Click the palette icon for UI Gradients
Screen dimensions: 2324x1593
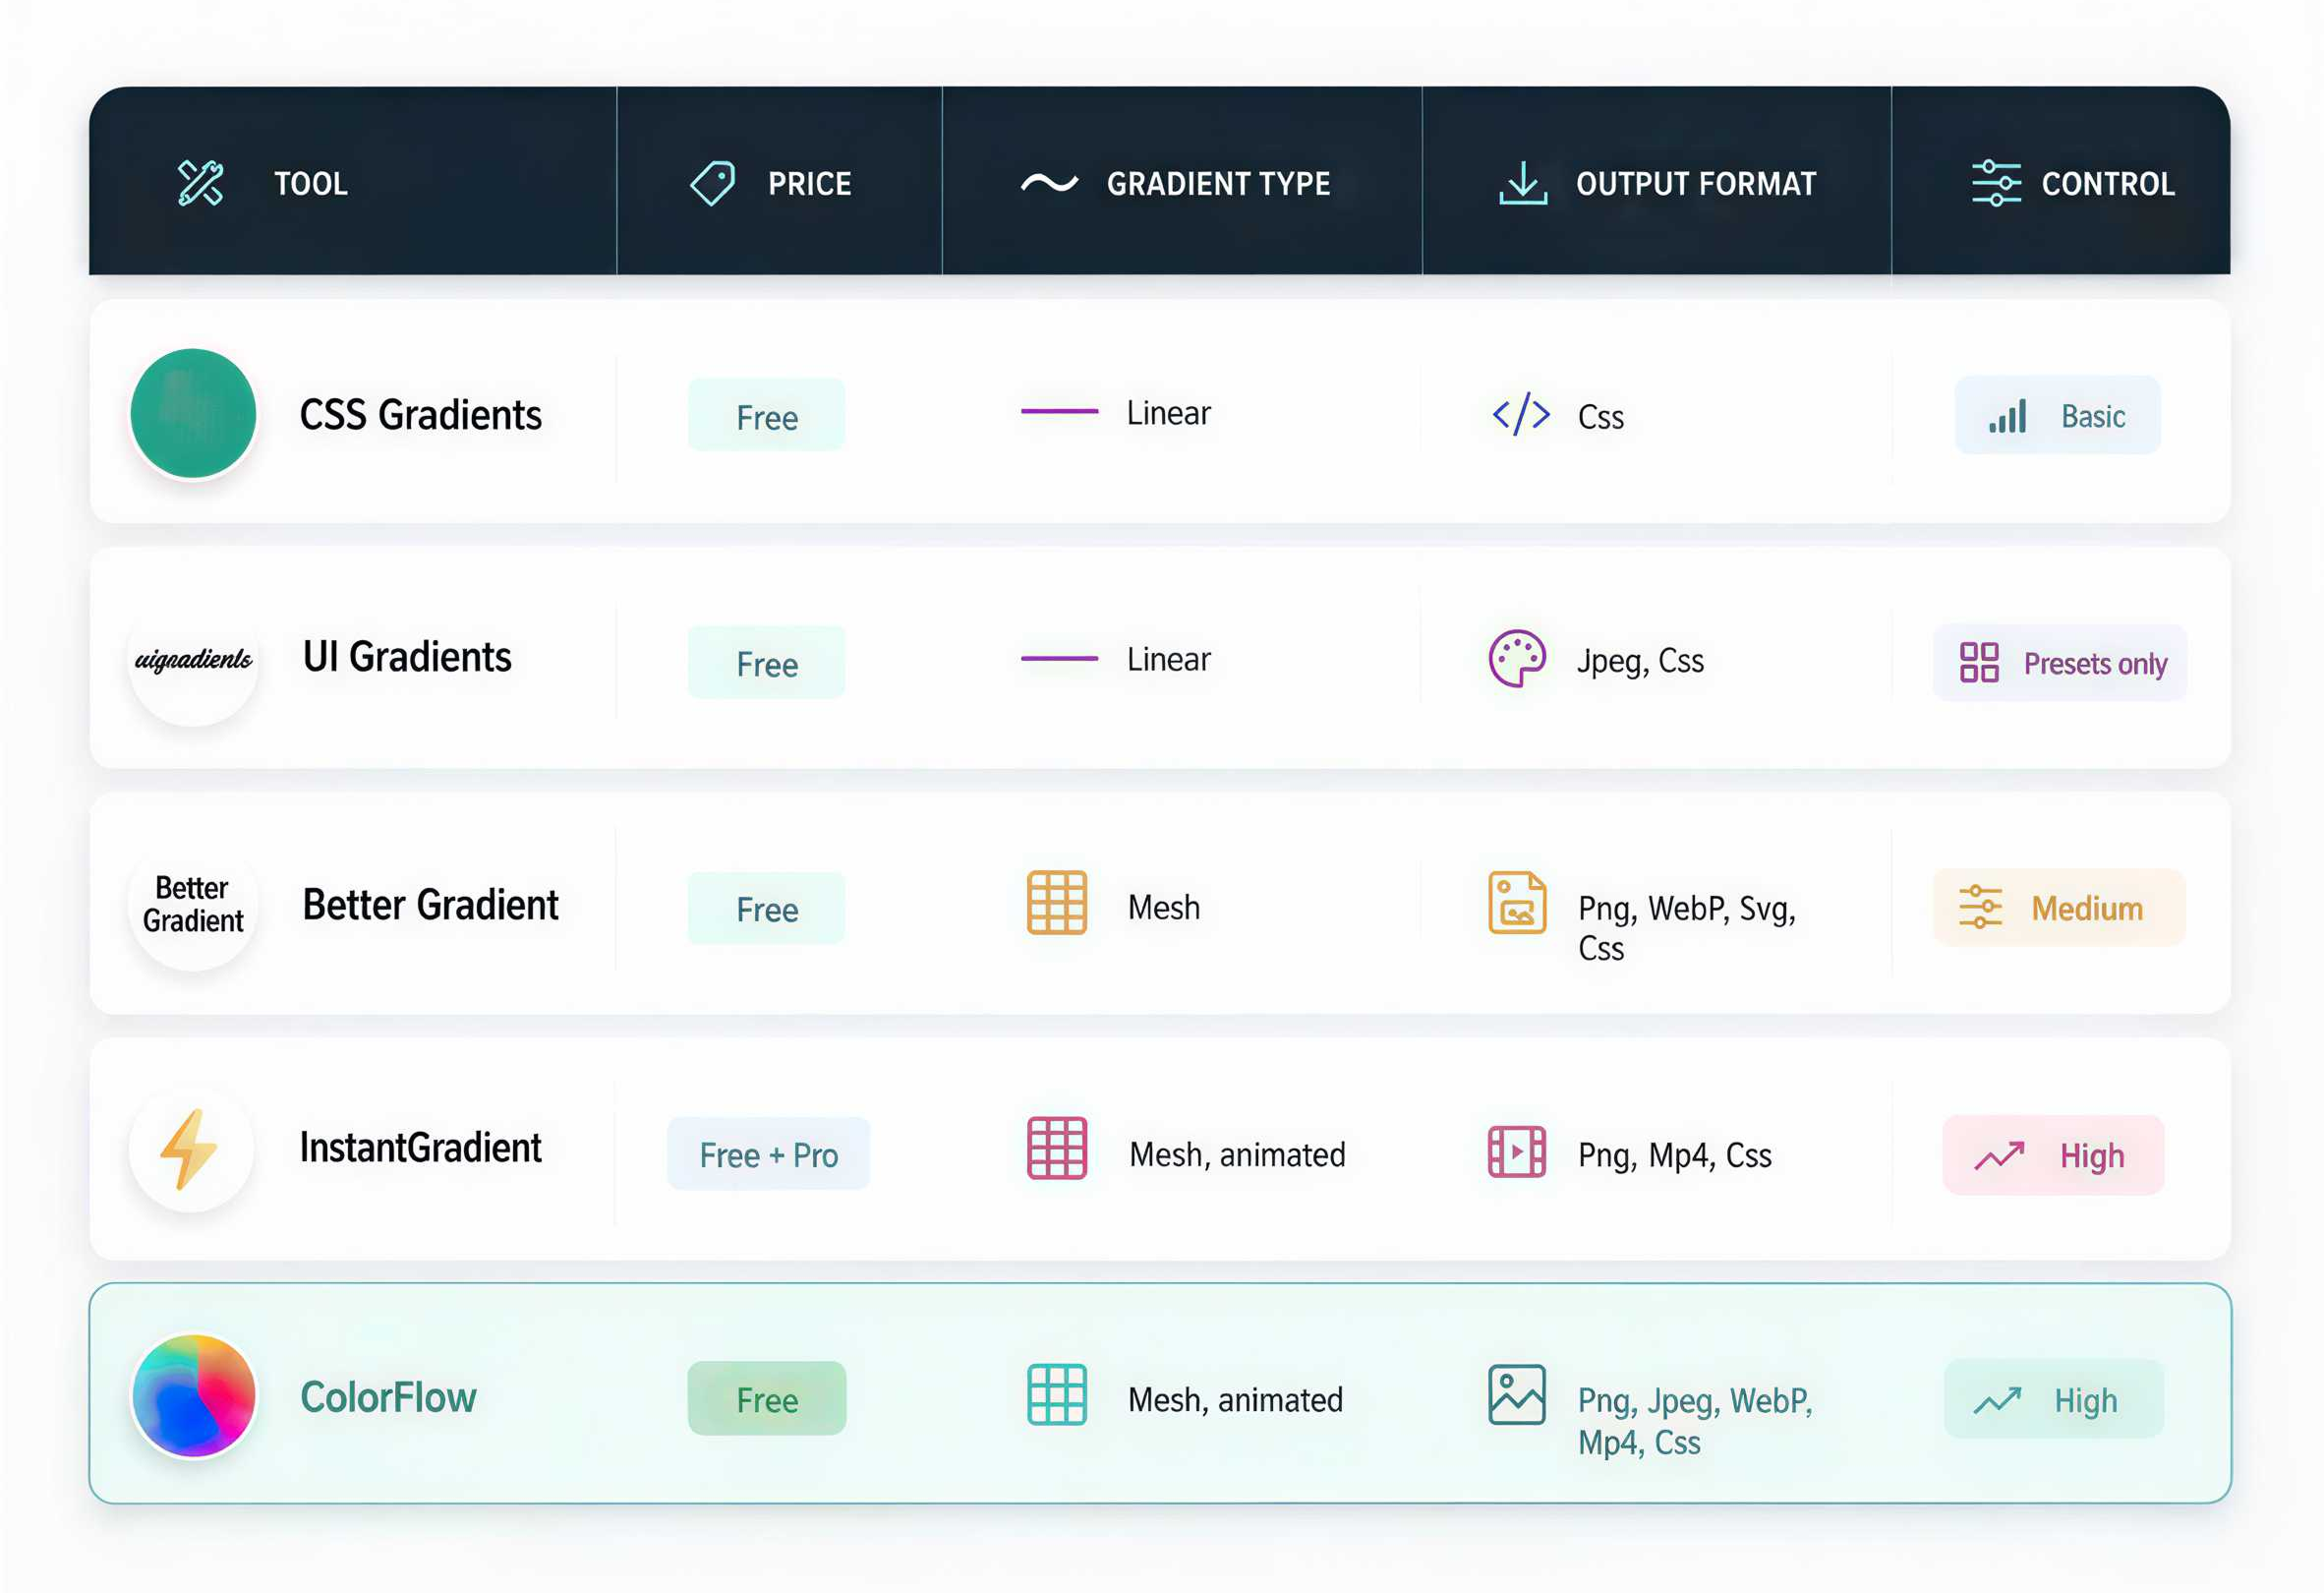(x=1517, y=658)
